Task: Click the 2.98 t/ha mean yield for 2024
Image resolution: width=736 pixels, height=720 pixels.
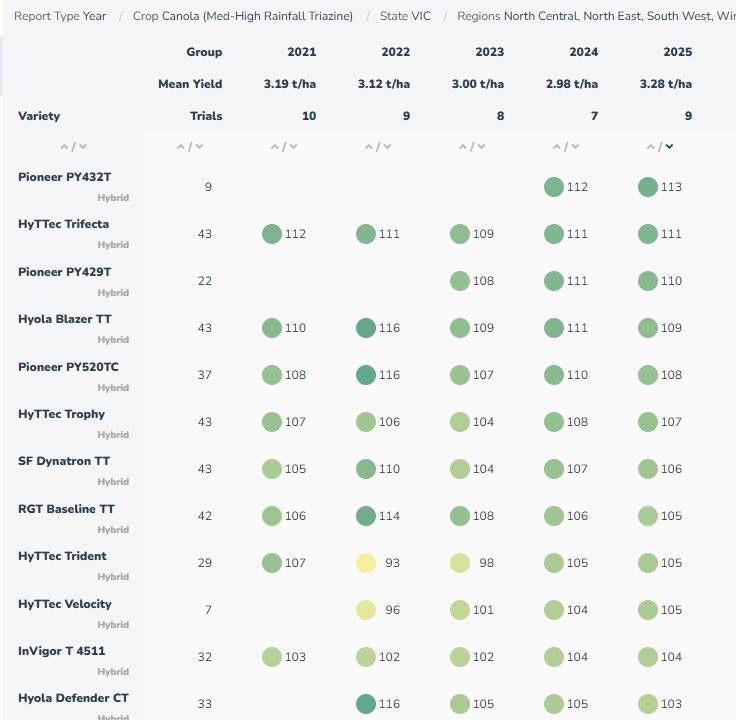Action: point(572,84)
